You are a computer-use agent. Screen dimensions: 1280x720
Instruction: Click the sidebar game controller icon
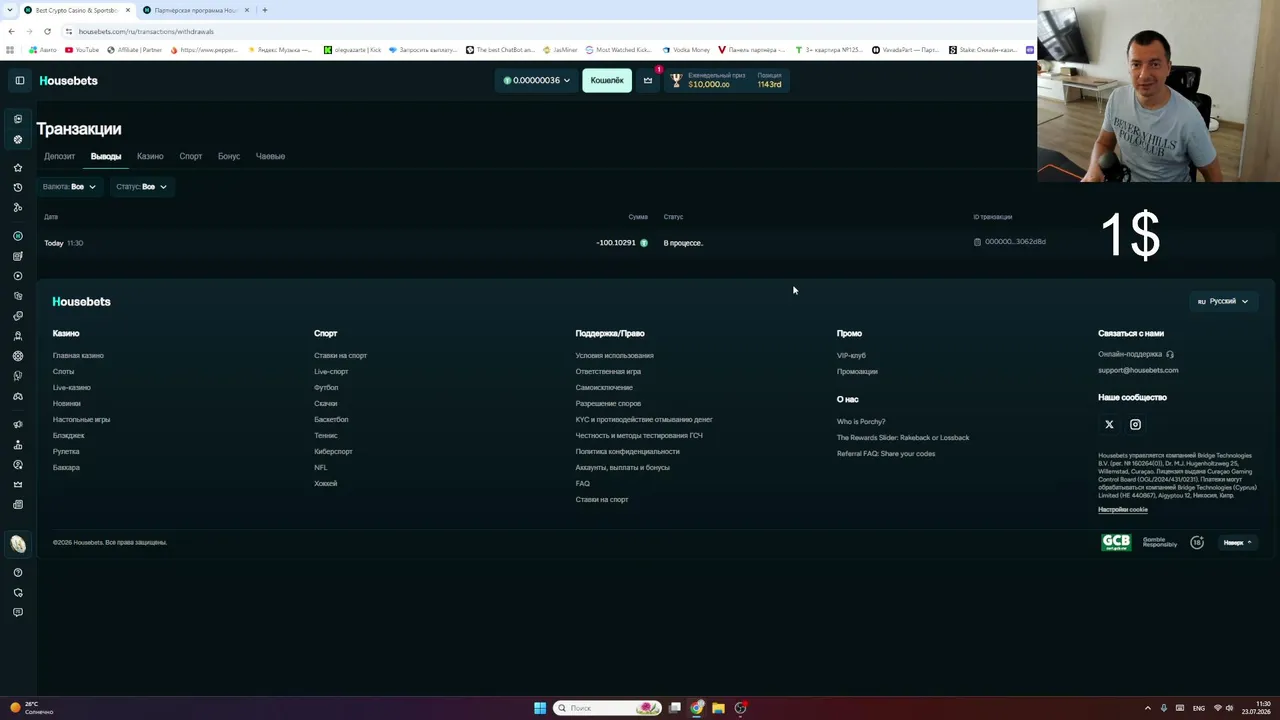18,396
